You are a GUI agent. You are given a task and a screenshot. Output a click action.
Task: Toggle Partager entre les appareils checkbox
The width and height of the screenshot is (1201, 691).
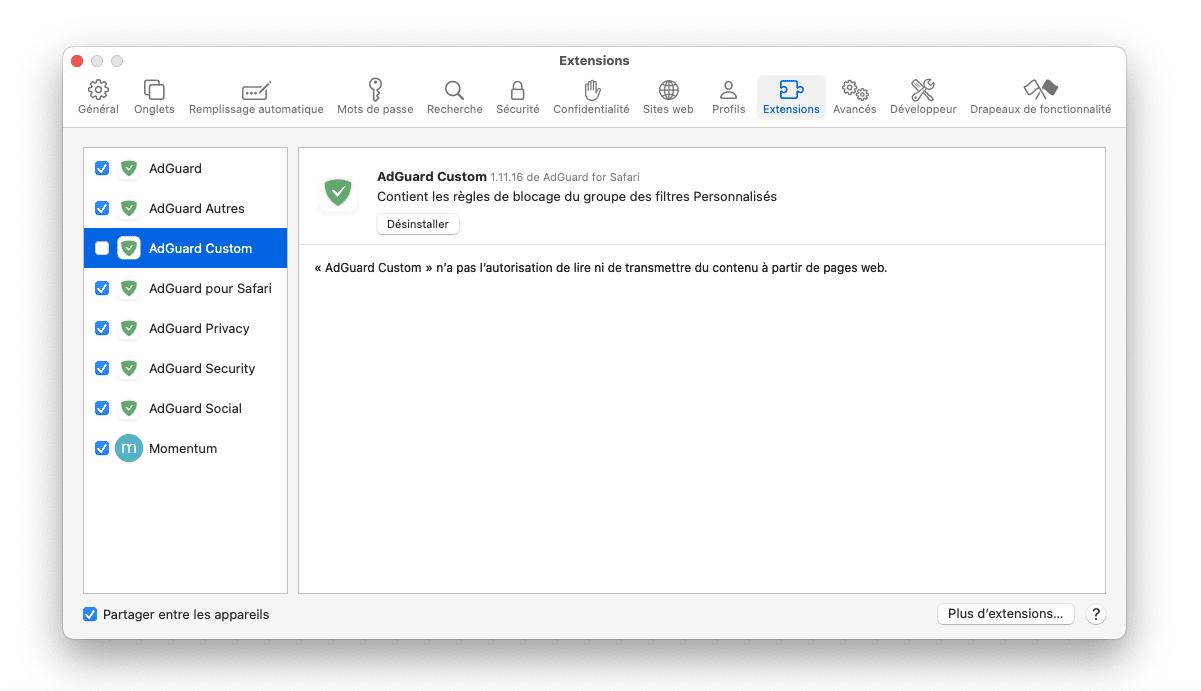pos(90,614)
